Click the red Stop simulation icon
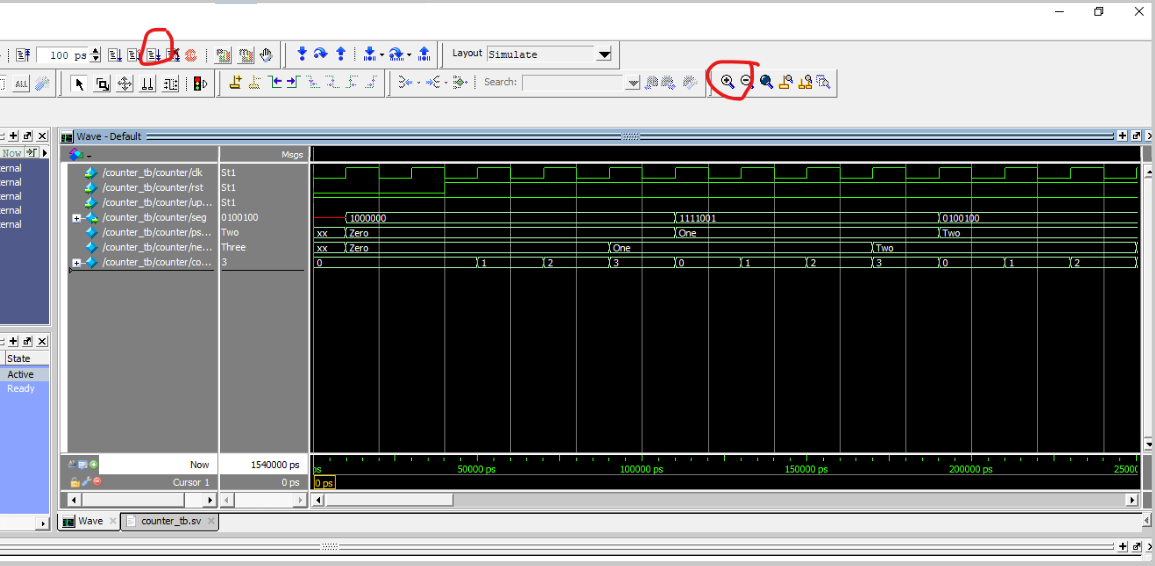The width and height of the screenshot is (1155, 566). [x=191, y=55]
